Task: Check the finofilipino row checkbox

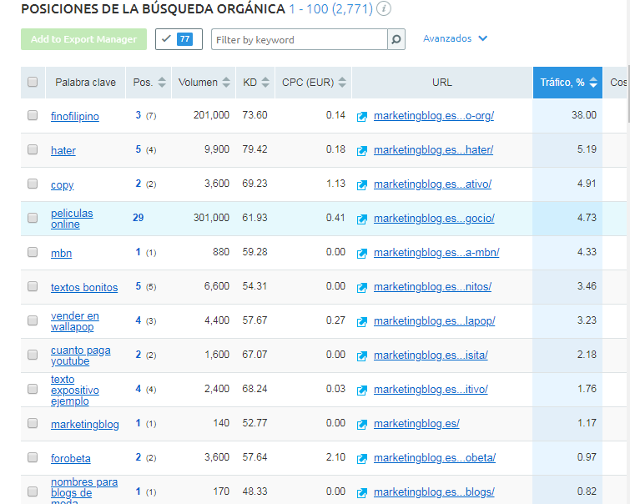Action: pos(33,115)
